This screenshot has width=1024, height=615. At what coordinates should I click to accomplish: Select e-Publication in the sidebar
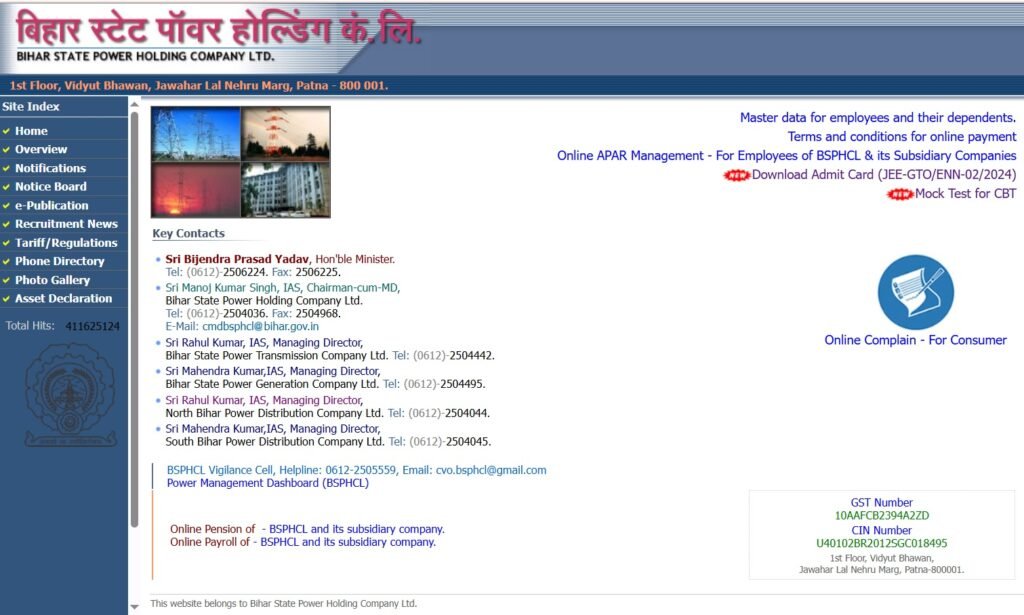tap(52, 205)
